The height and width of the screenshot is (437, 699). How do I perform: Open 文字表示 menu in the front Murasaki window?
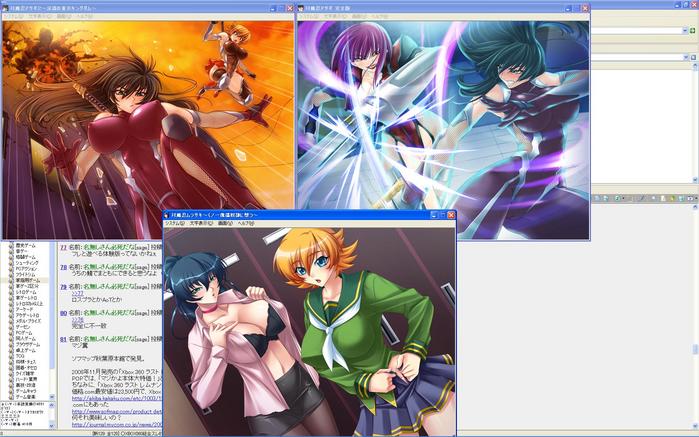coord(201,223)
